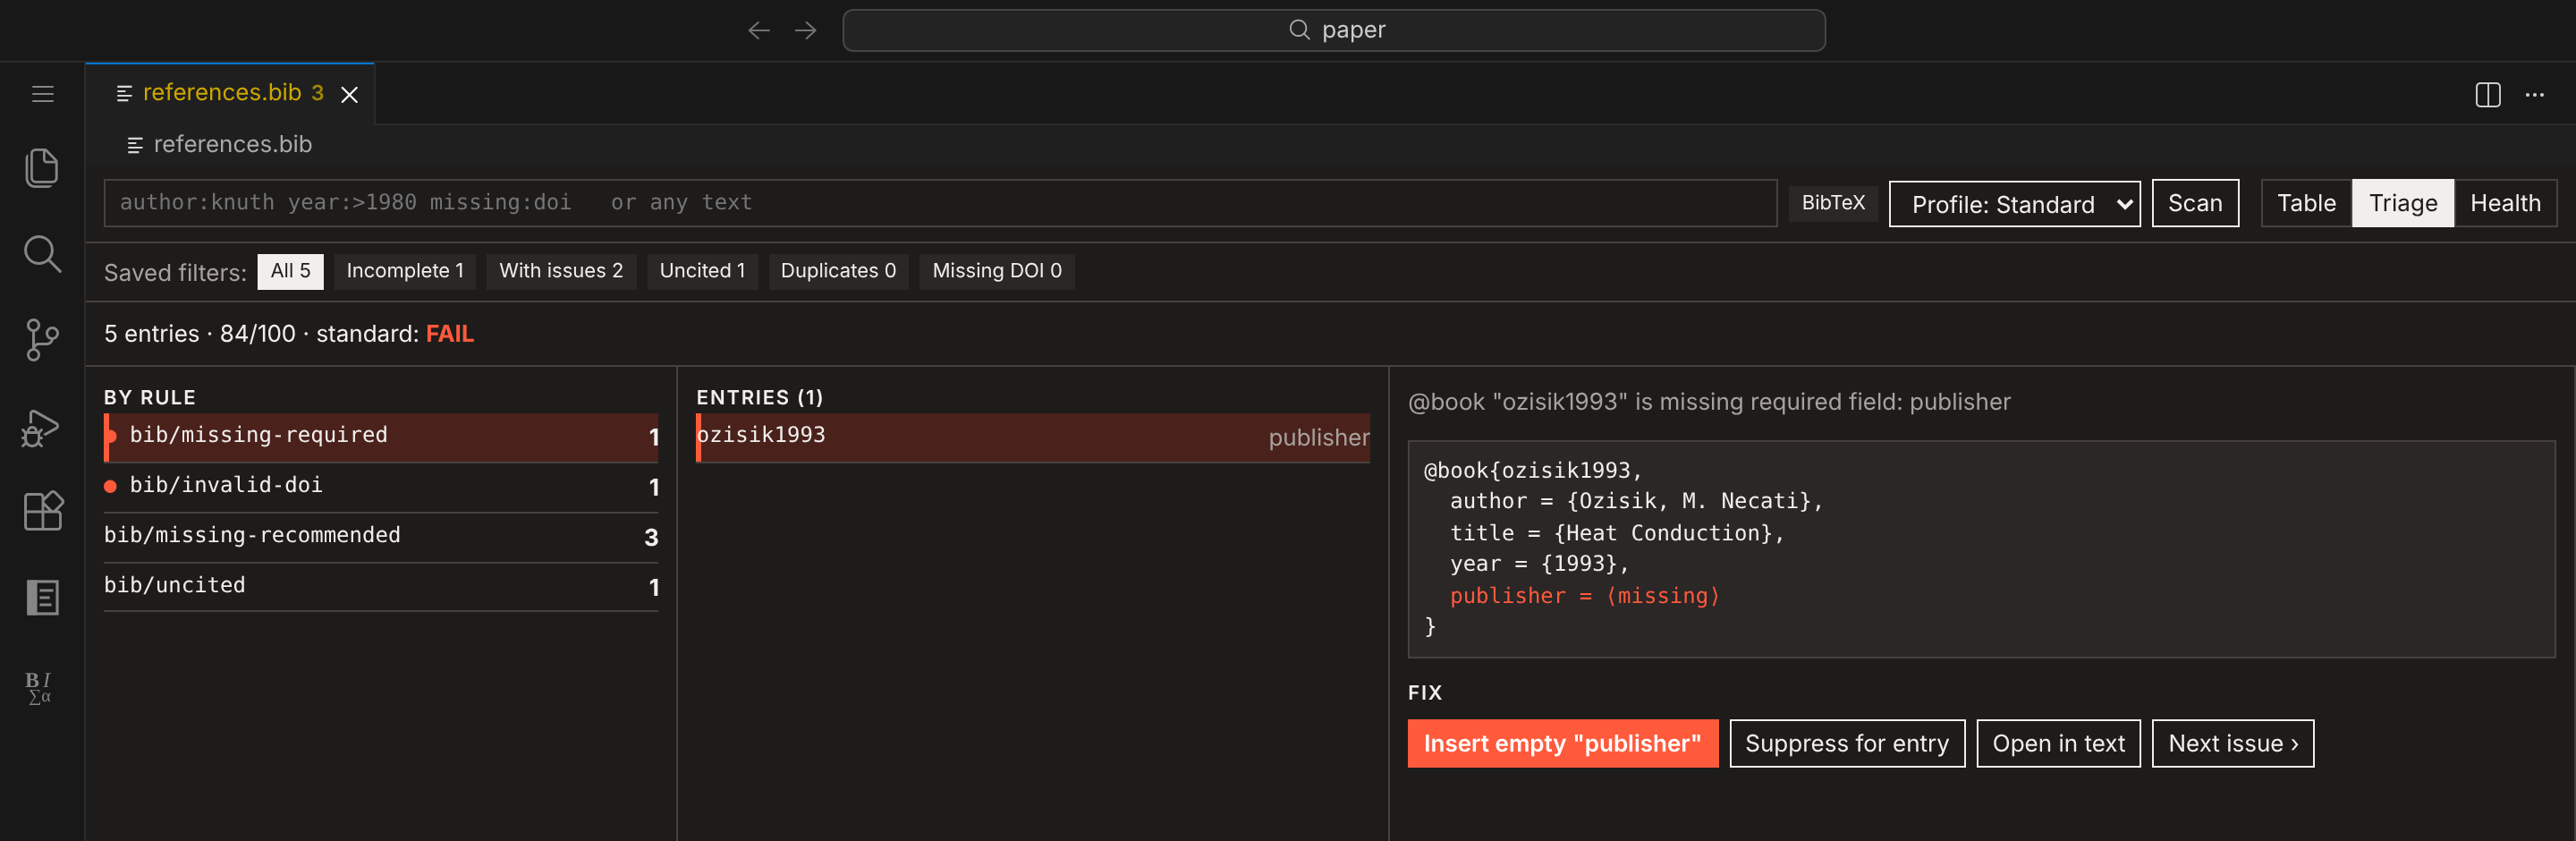
Task: Select the All 5 saved filter
Action: point(290,271)
